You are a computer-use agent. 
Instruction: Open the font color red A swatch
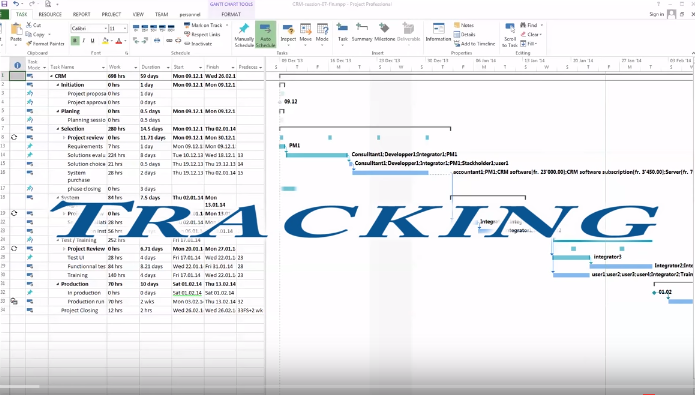(118, 41)
